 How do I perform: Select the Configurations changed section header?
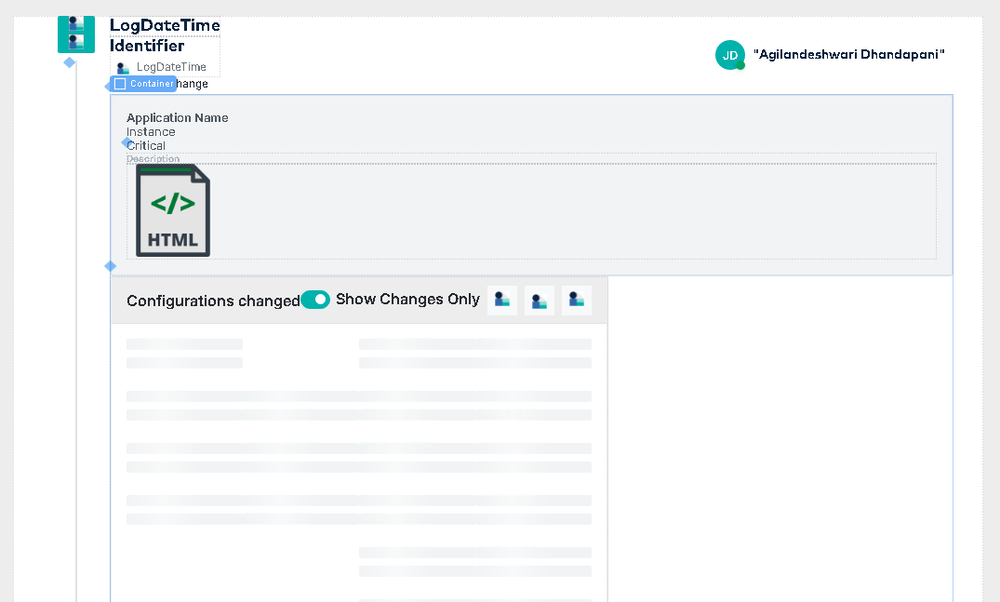pos(212,301)
